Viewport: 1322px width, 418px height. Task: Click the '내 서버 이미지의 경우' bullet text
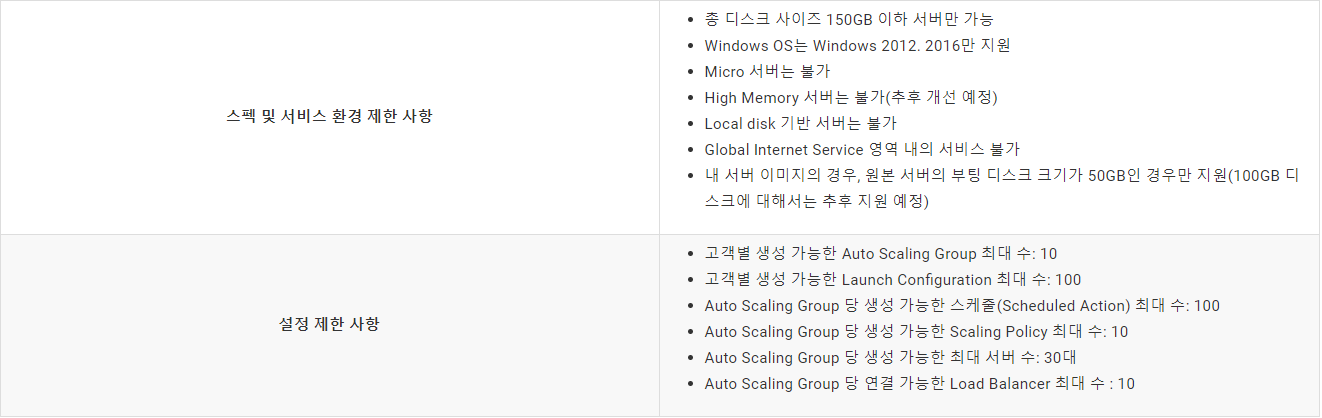[x=1001, y=175]
